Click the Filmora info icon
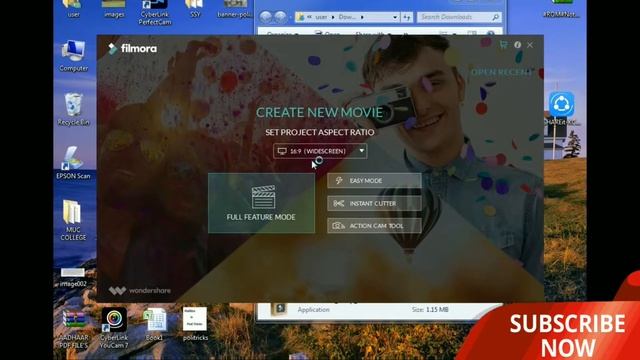640x360 pixels. [518, 45]
